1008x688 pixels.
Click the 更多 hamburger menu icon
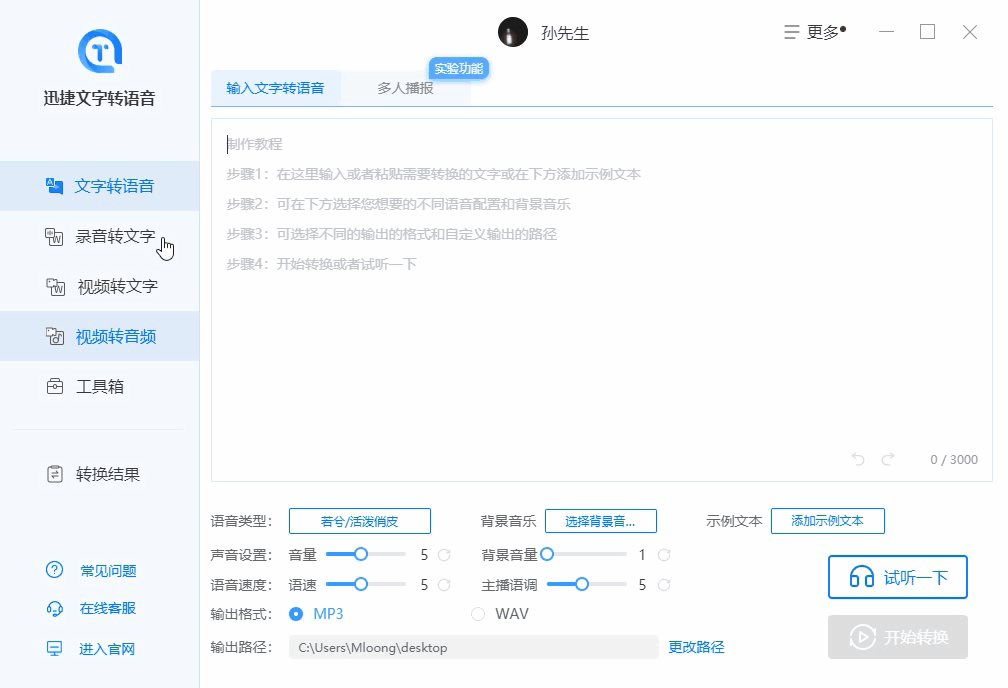point(791,32)
